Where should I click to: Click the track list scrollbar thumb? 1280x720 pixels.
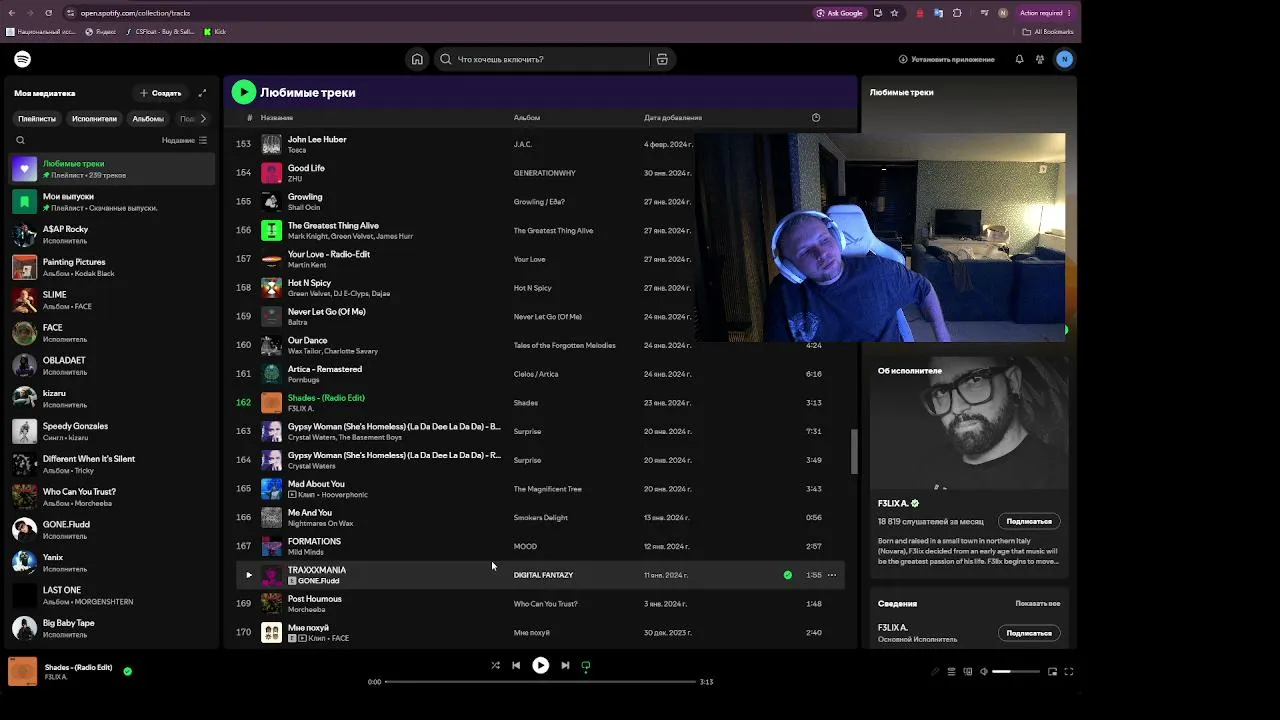tap(853, 452)
